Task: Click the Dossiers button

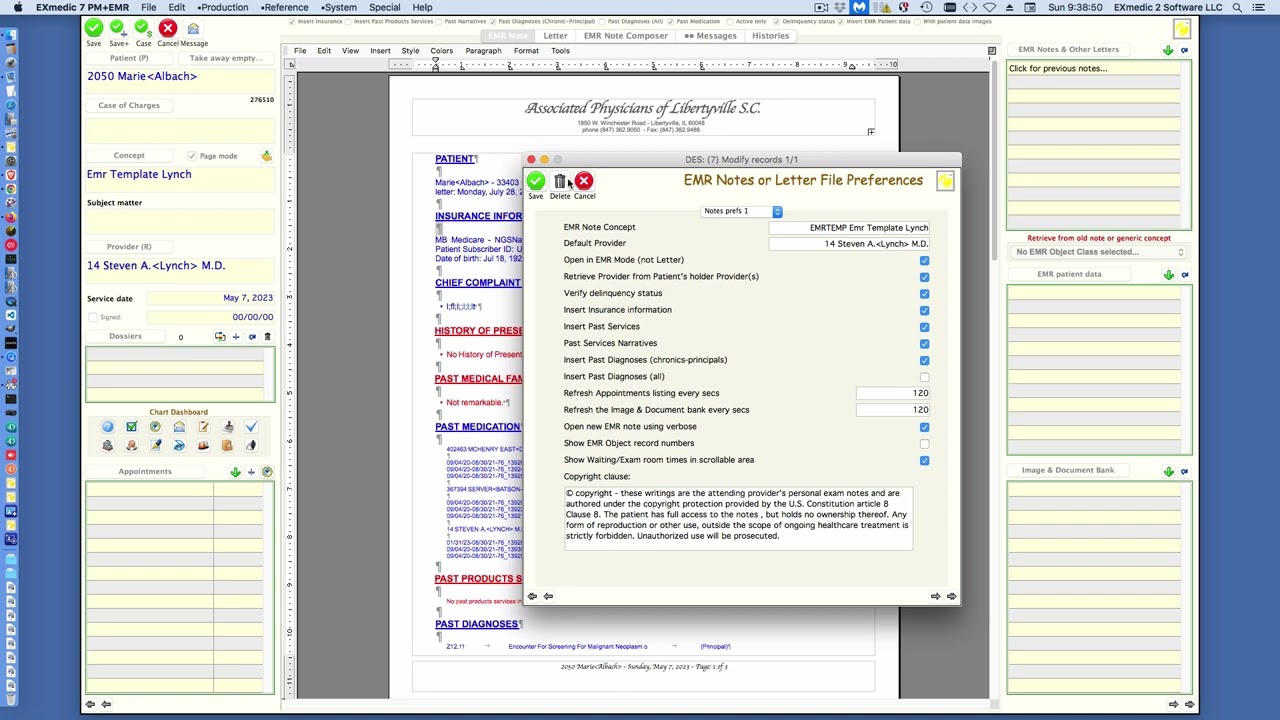Action: click(125, 337)
